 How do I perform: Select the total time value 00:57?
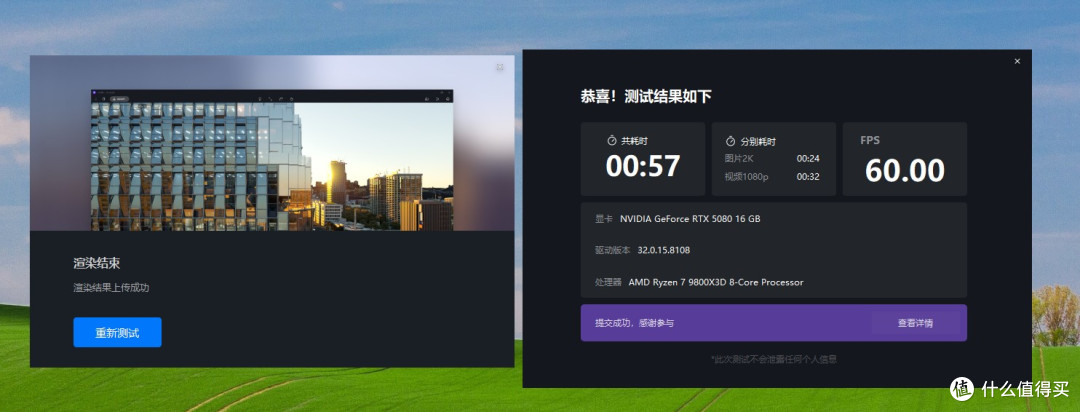(x=643, y=166)
